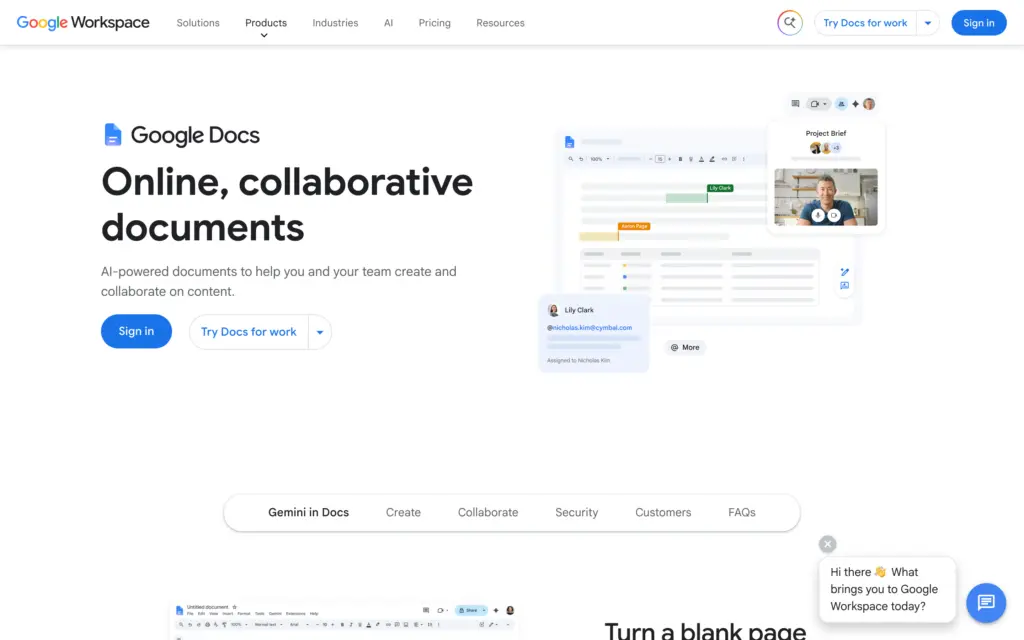This screenshot has height=640, width=1024.
Task: Go to the Pricing page
Action: click(x=434, y=23)
